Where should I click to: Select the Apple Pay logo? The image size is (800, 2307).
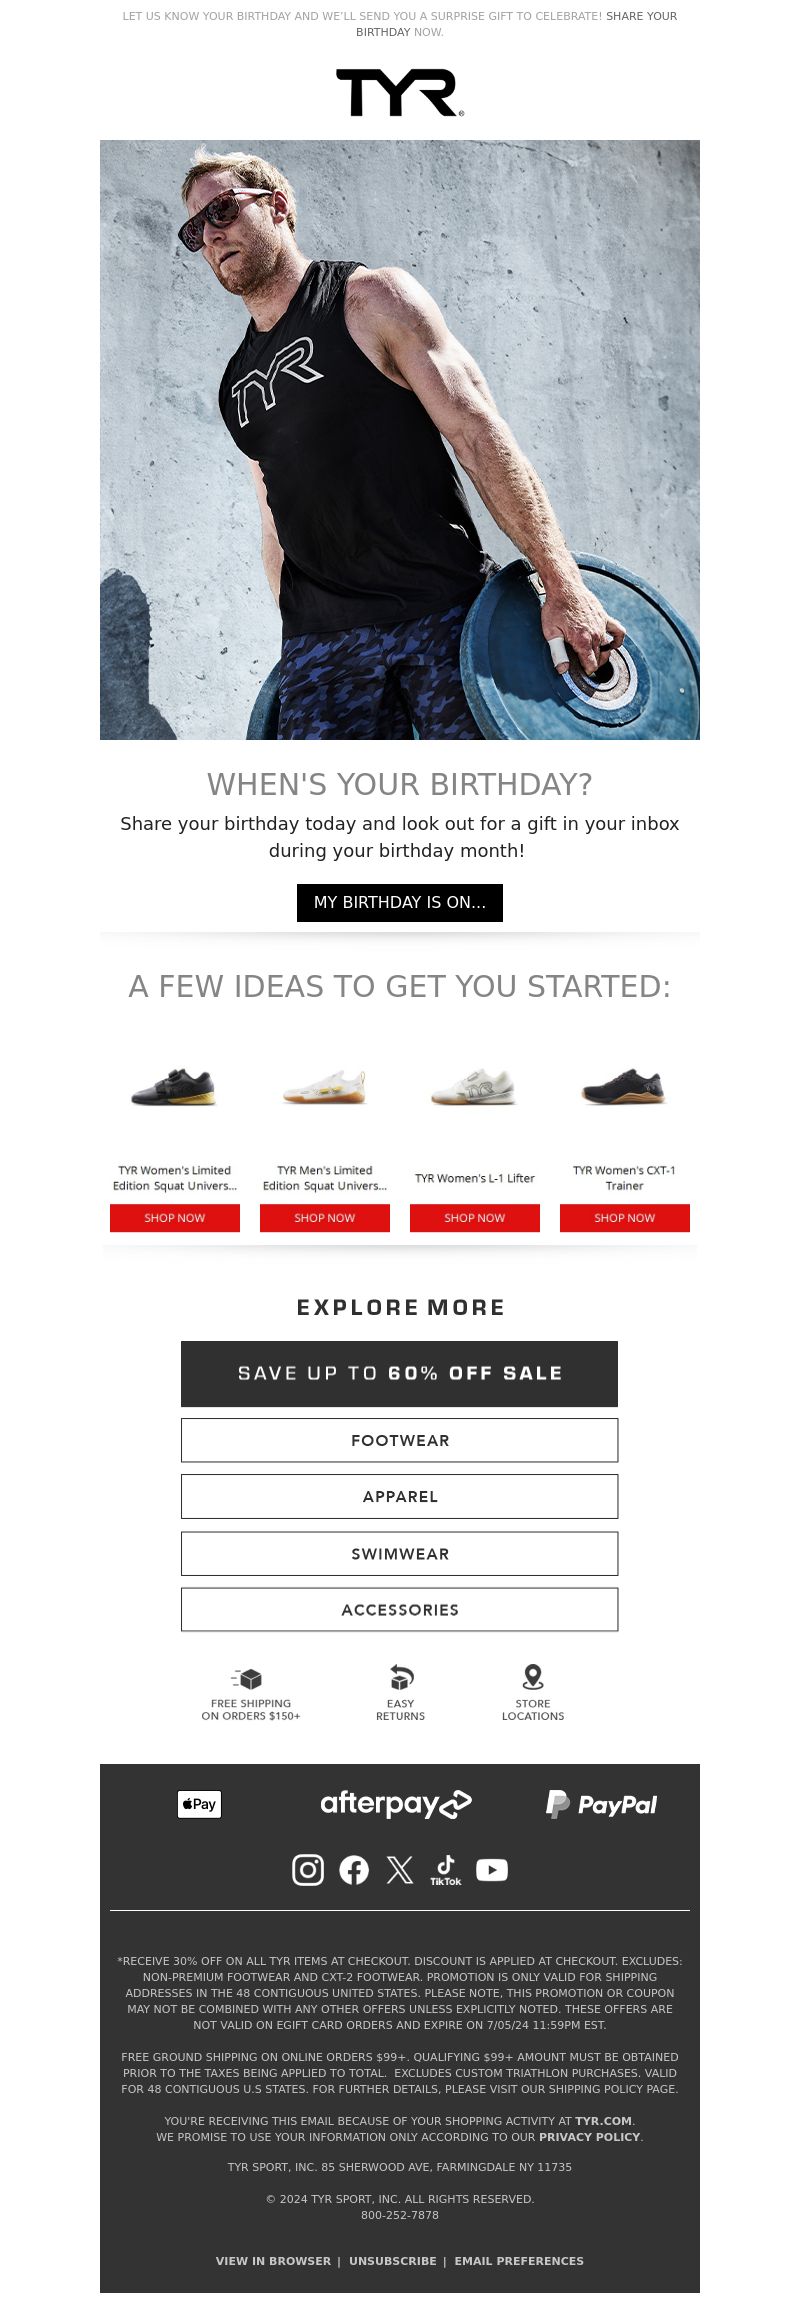click(x=199, y=1804)
